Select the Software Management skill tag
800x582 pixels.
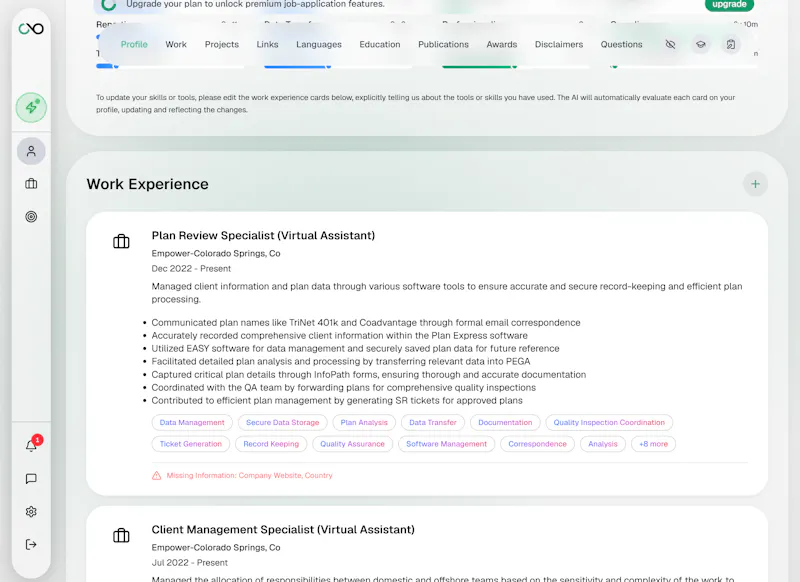pos(446,444)
